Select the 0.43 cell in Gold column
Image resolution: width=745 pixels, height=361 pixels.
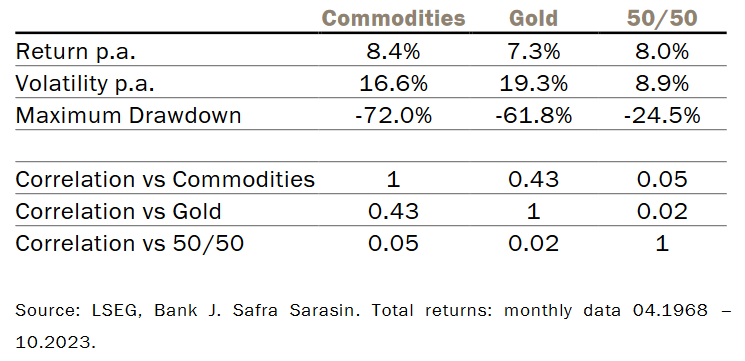tap(533, 180)
